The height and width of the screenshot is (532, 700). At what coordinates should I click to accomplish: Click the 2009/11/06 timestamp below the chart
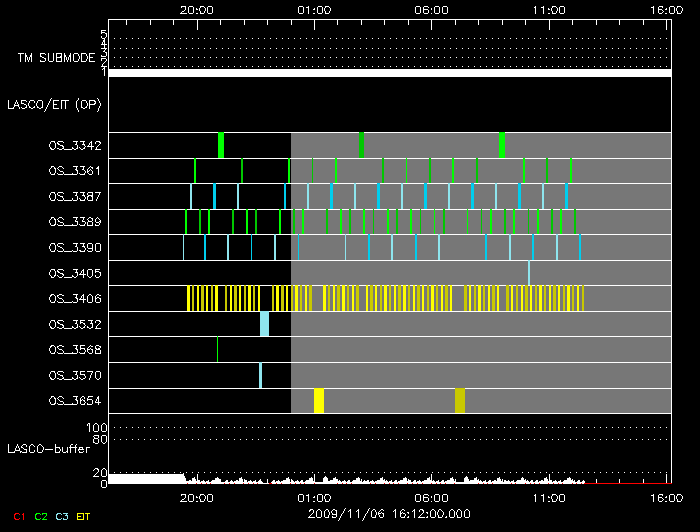tap(389, 511)
